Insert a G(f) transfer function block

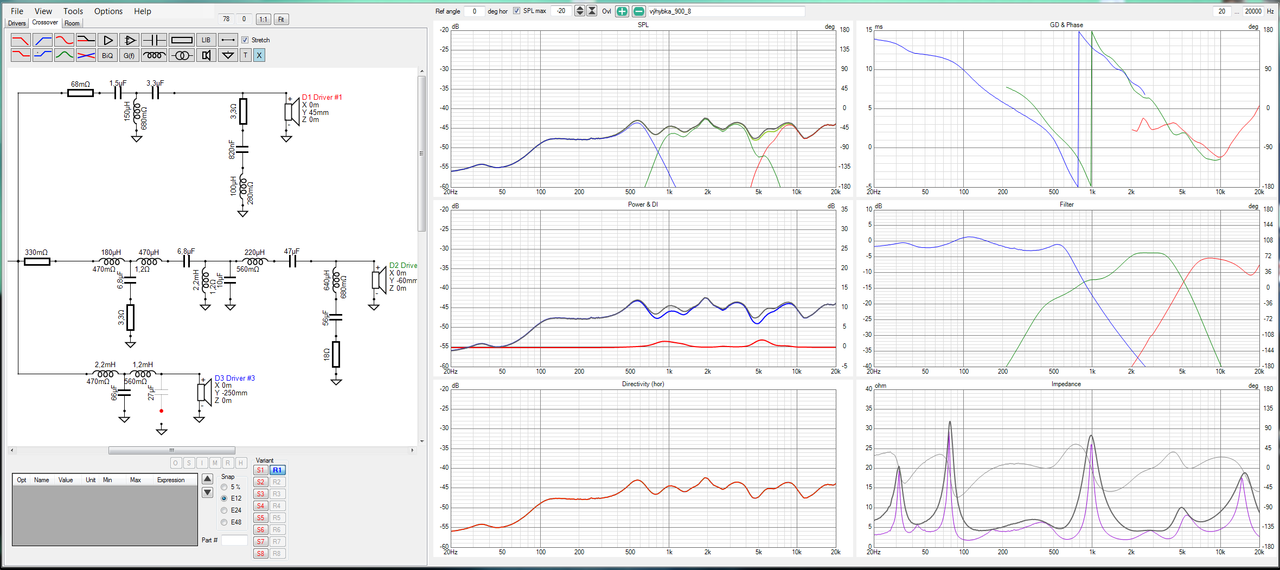[x=130, y=55]
